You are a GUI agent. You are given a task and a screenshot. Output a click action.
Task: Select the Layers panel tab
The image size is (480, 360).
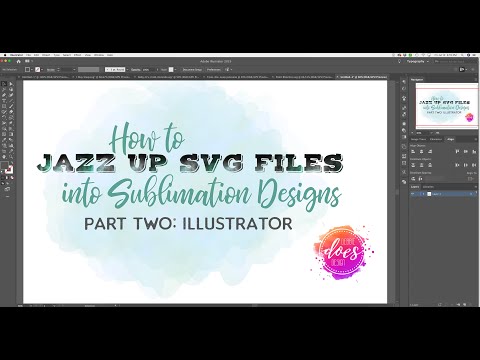pos(415,187)
